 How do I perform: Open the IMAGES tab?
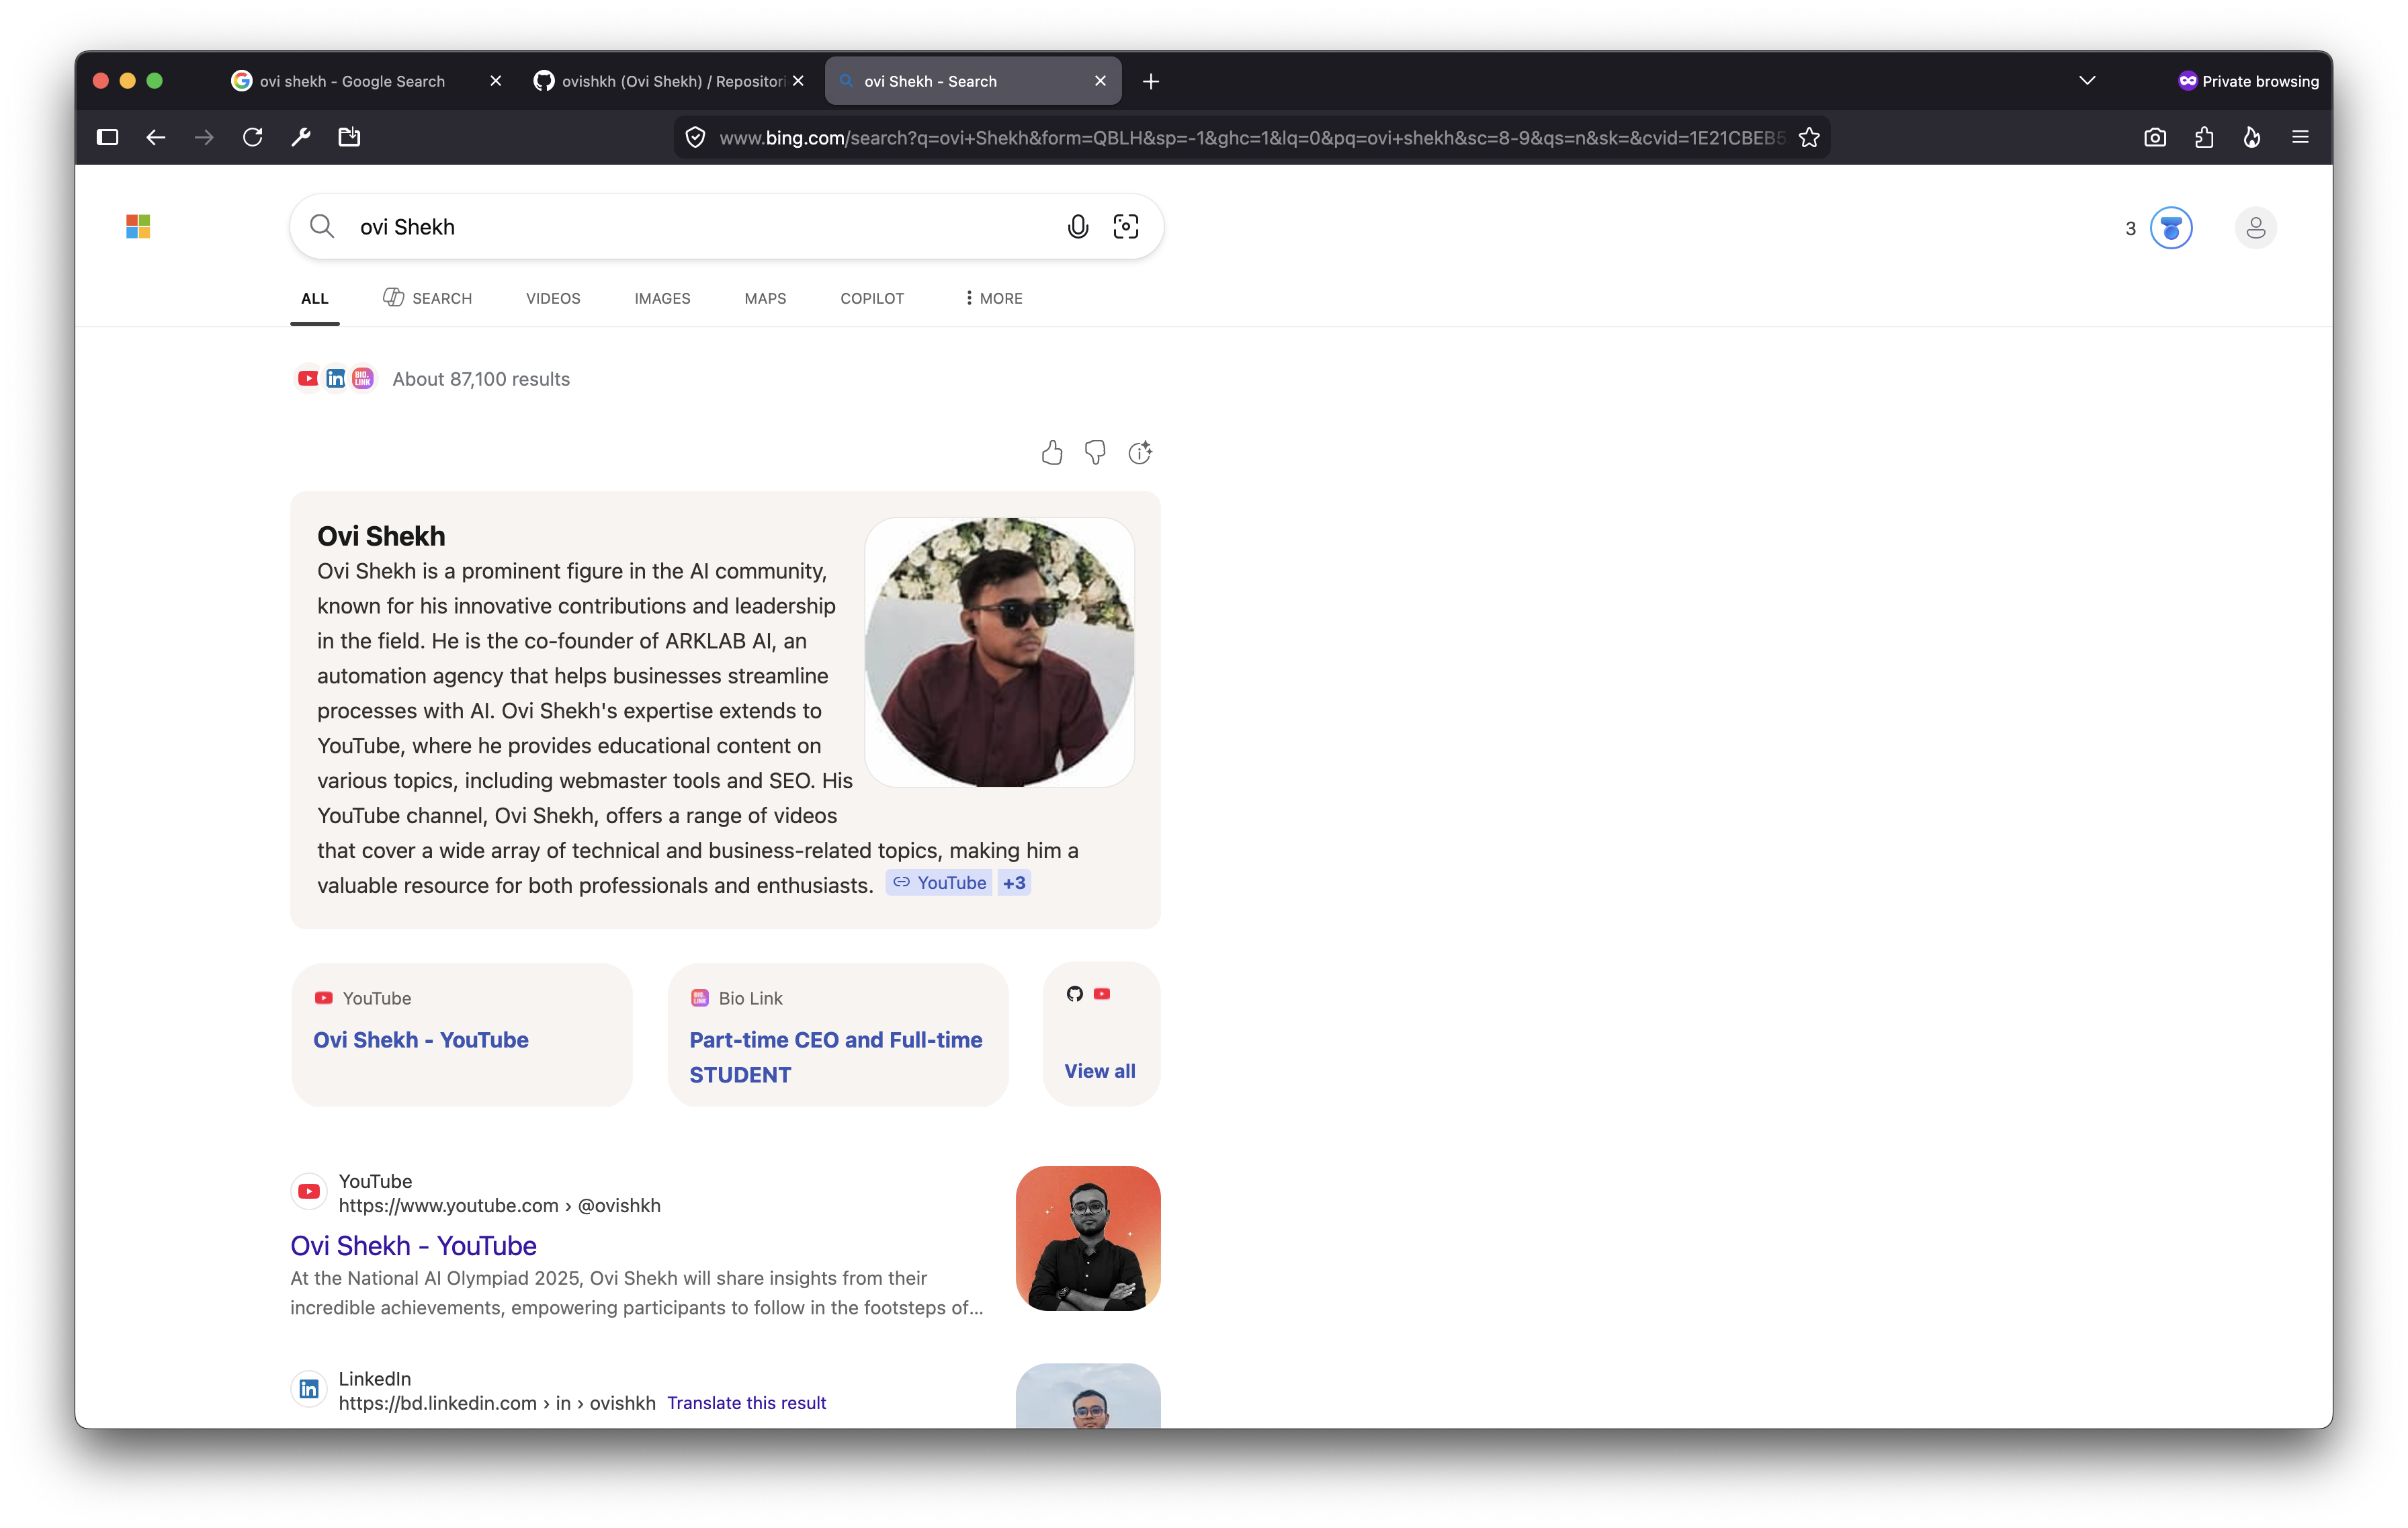click(x=662, y=299)
